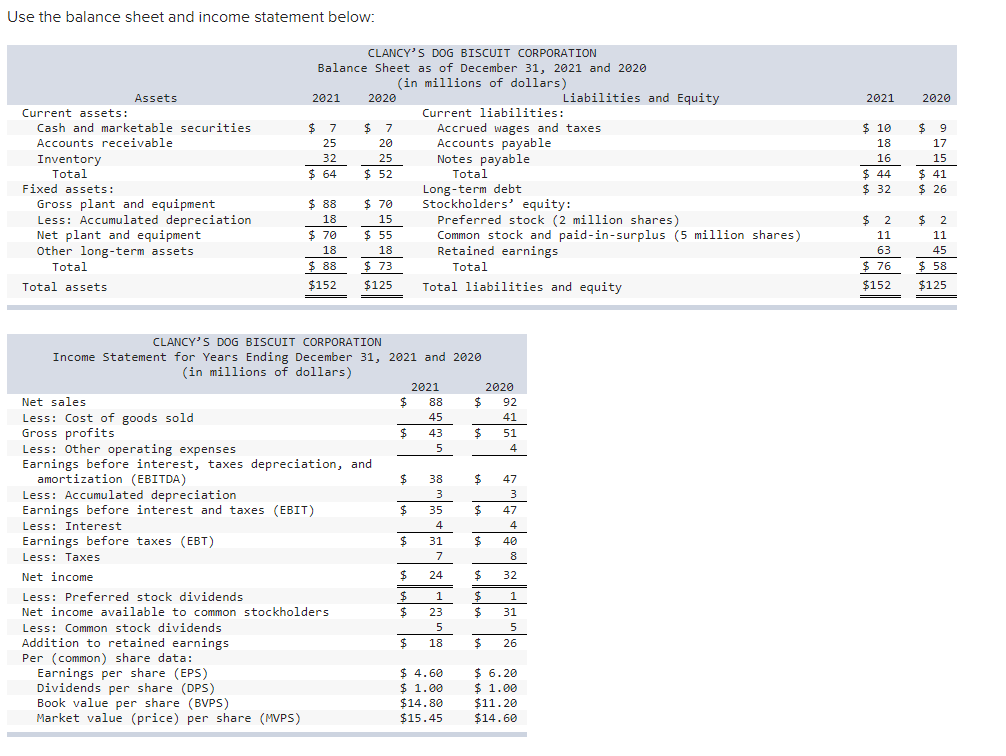Select the 2021 EPS value '$ 4.60'
The image size is (1006, 756).
pyautogui.click(x=422, y=673)
